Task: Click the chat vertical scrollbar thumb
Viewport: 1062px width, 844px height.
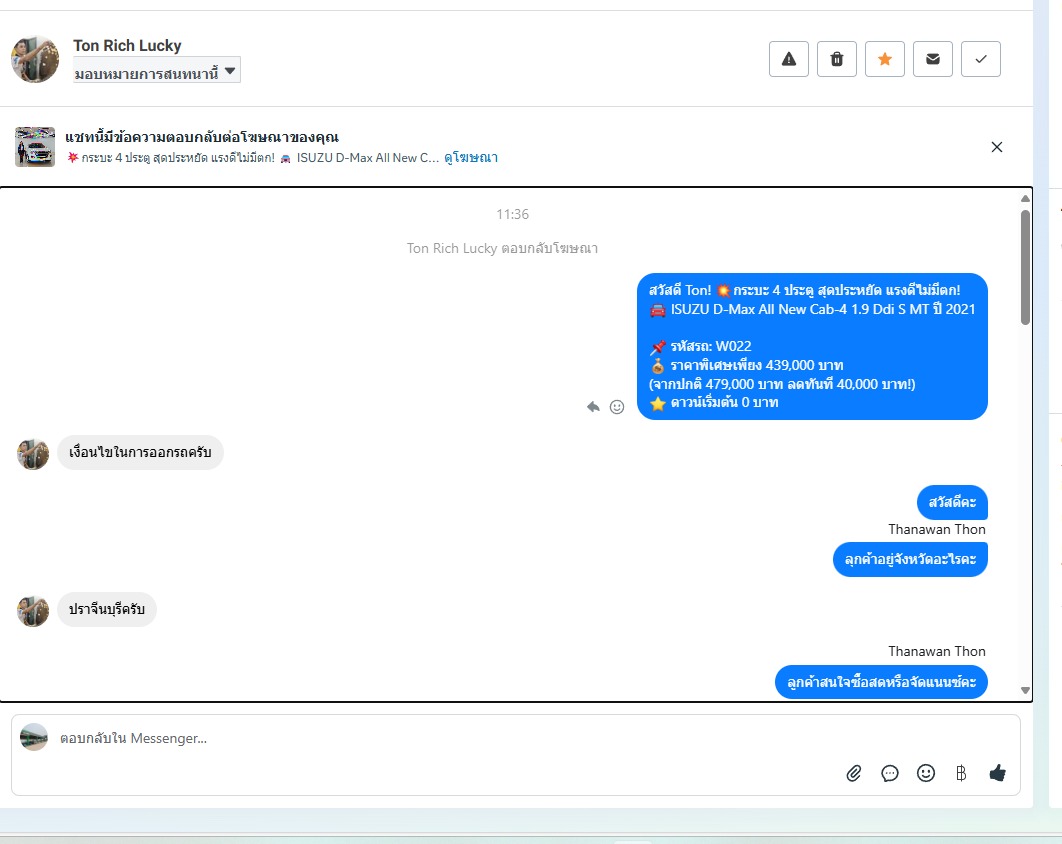Action: [x=1025, y=268]
